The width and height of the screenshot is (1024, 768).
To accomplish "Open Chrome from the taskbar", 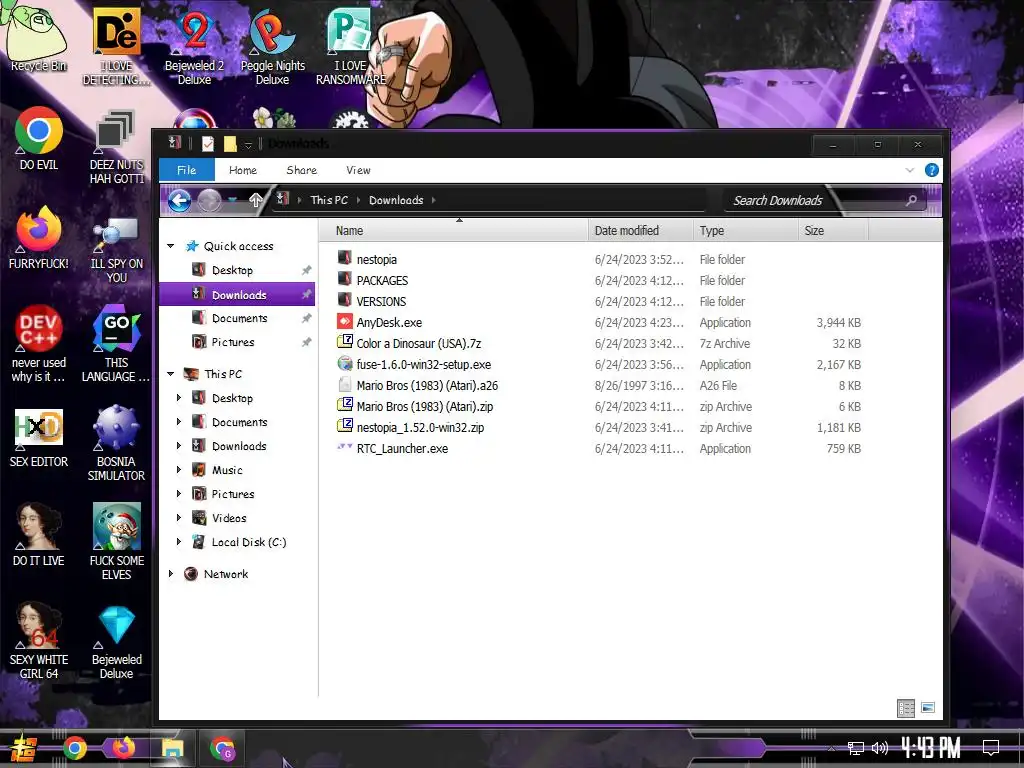I will tap(74, 748).
